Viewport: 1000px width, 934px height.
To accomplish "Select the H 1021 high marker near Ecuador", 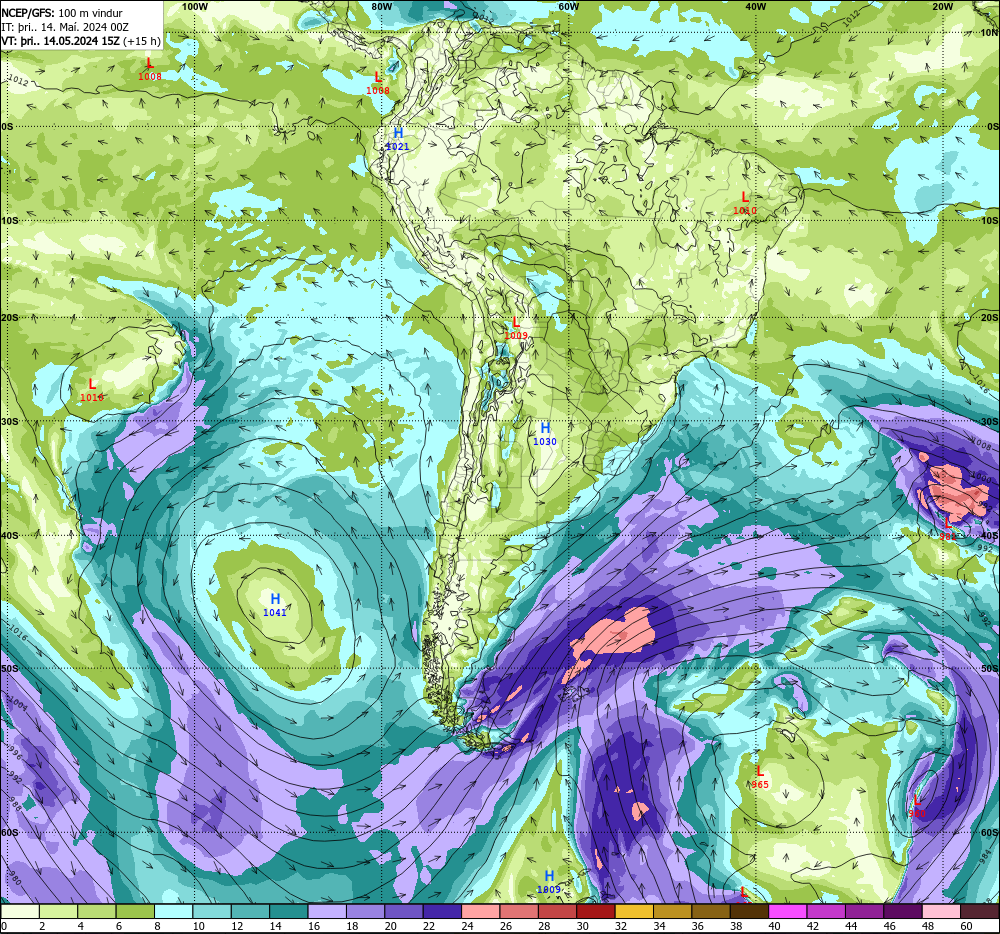I will click(x=398, y=138).
